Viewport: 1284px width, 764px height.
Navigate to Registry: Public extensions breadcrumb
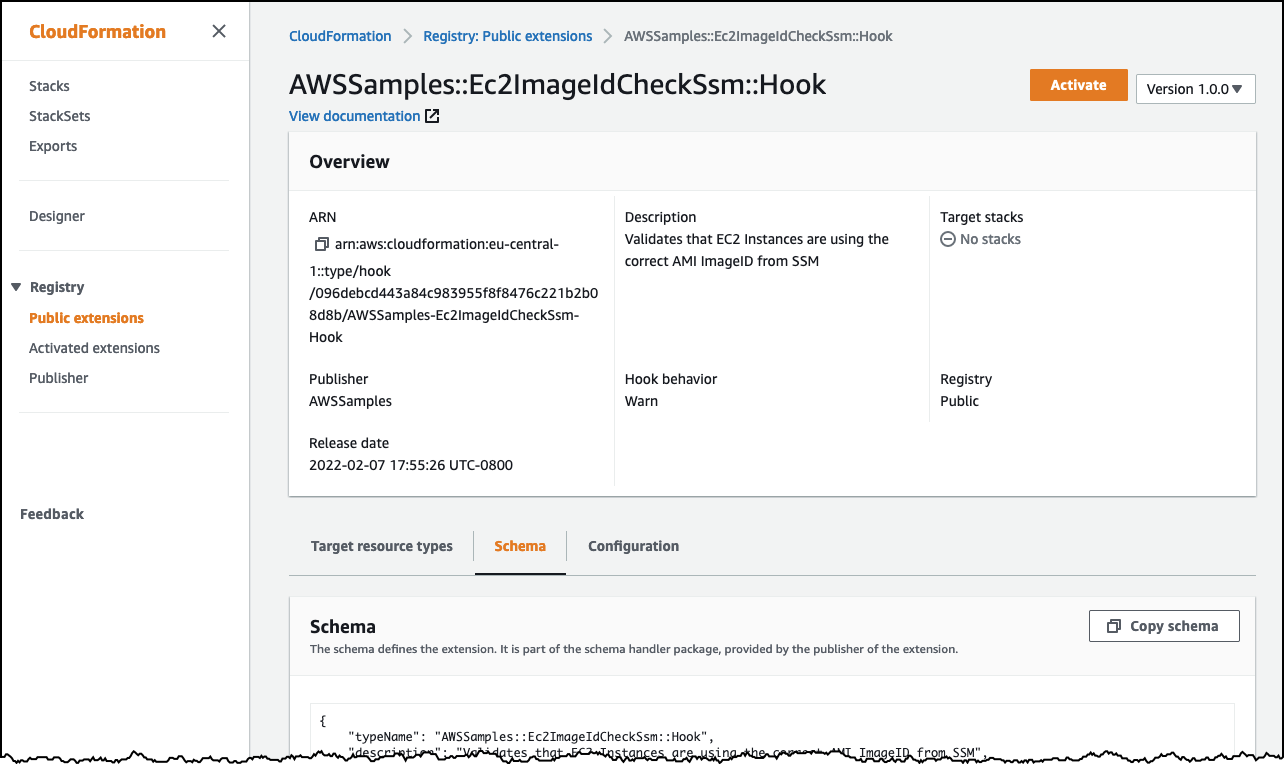(x=508, y=36)
